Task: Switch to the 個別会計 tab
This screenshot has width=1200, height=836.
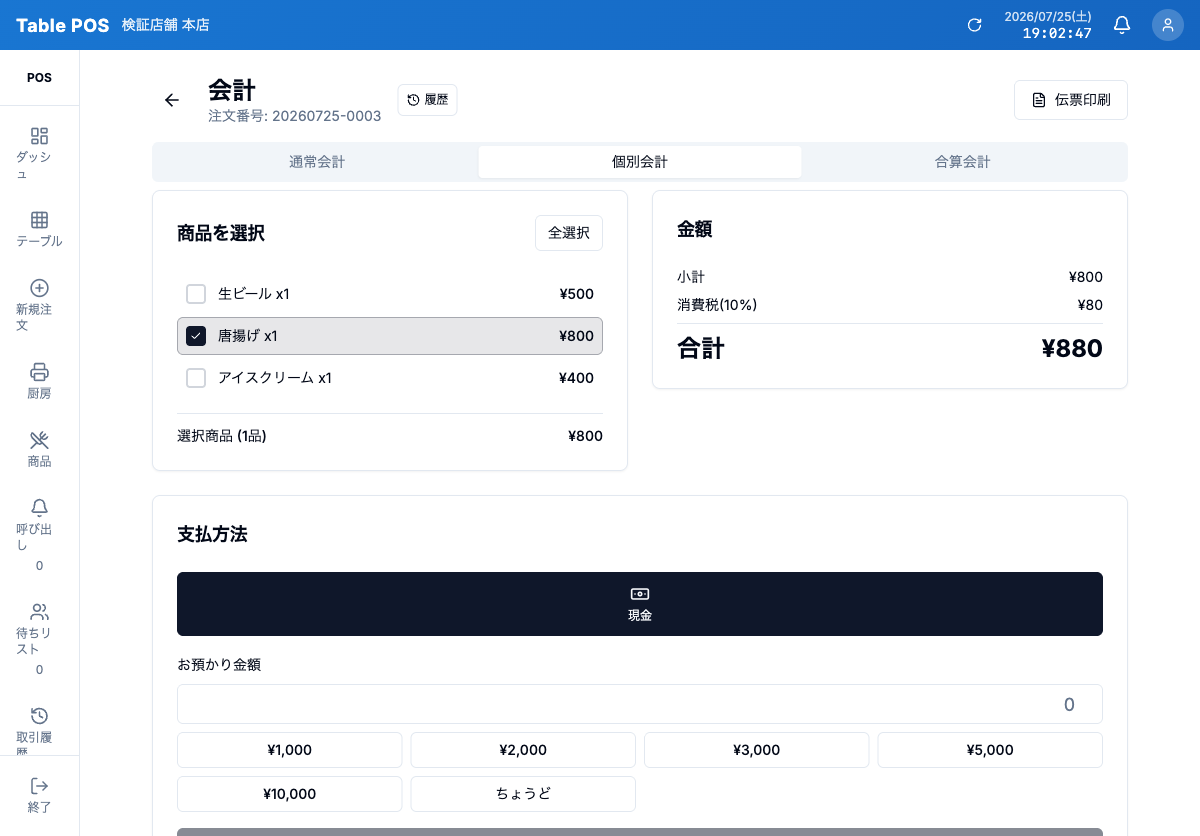Action: point(640,162)
